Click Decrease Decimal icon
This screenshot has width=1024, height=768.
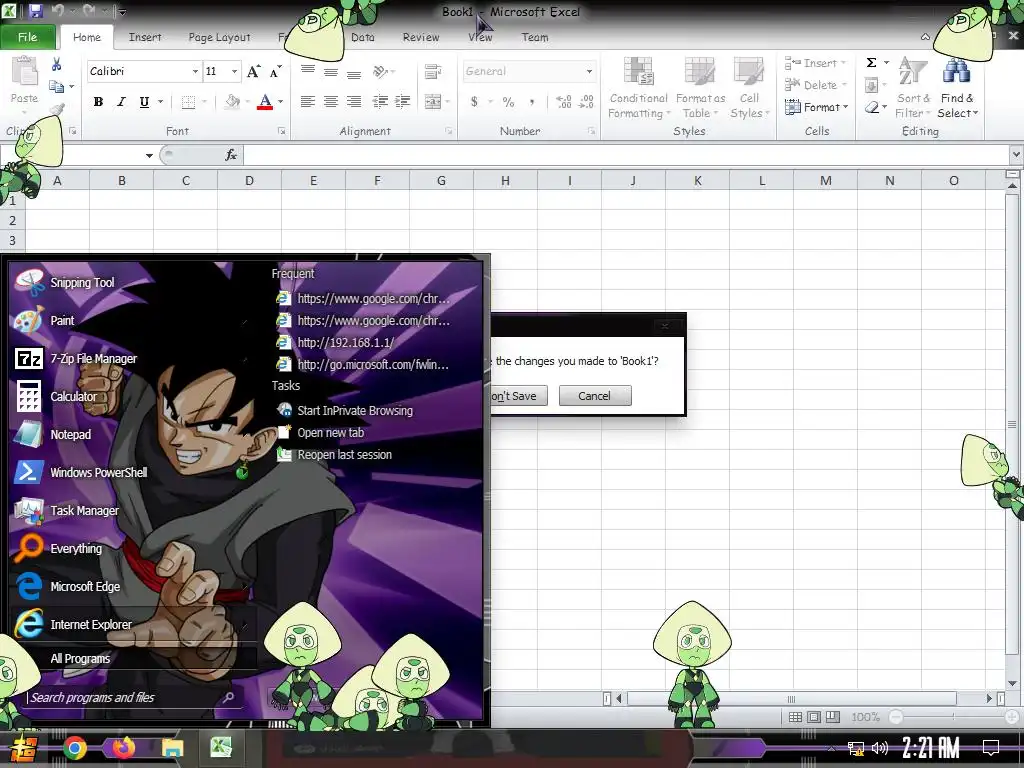pos(586,102)
